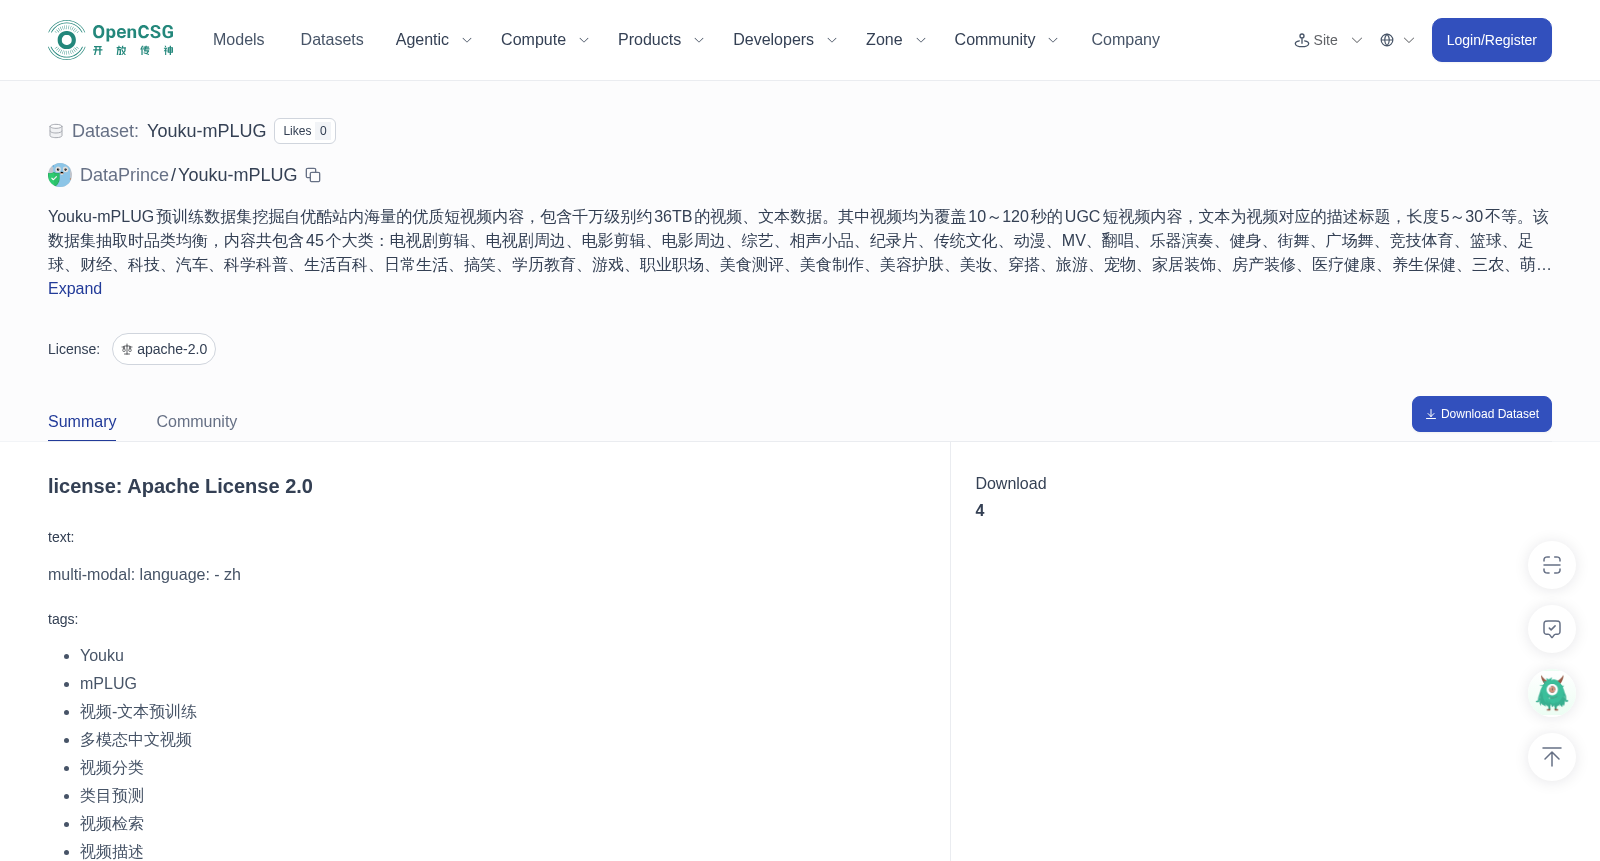The height and width of the screenshot is (861, 1600).
Task: Select the 类目预测 tag text
Action: pyautogui.click(x=112, y=796)
